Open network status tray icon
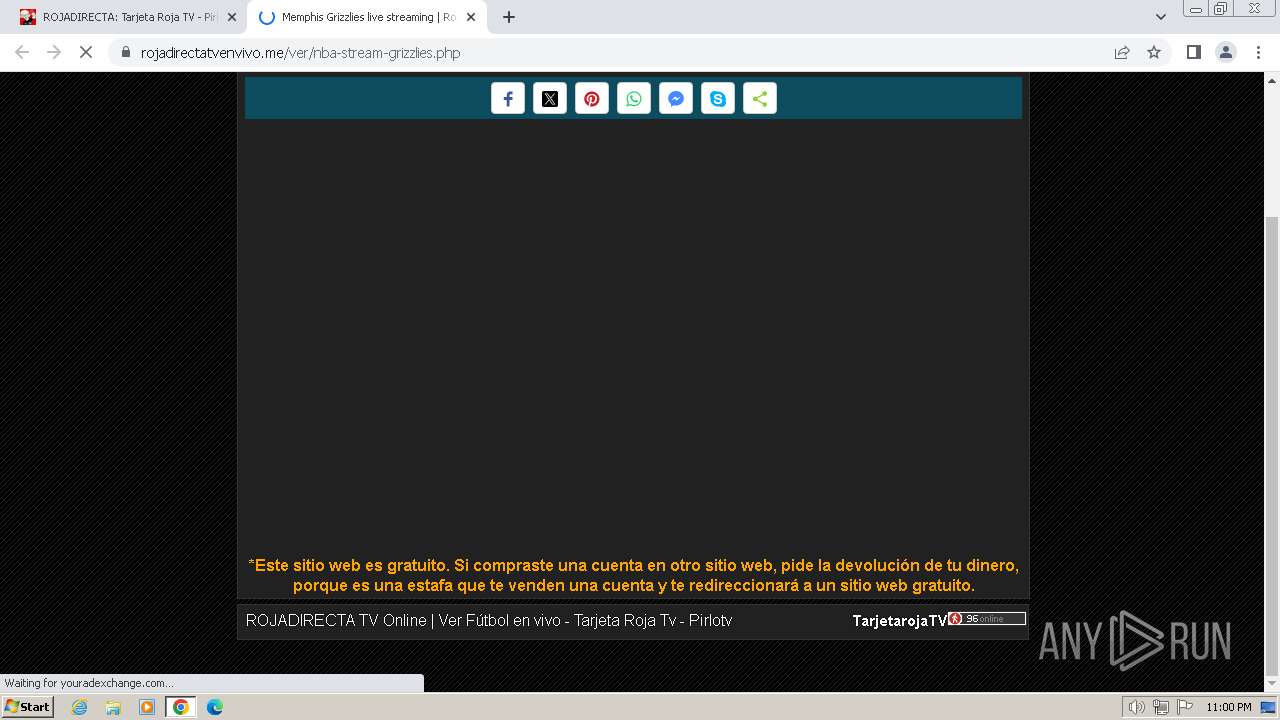Image resolution: width=1280 pixels, height=720 pixels. point(1160,707)
